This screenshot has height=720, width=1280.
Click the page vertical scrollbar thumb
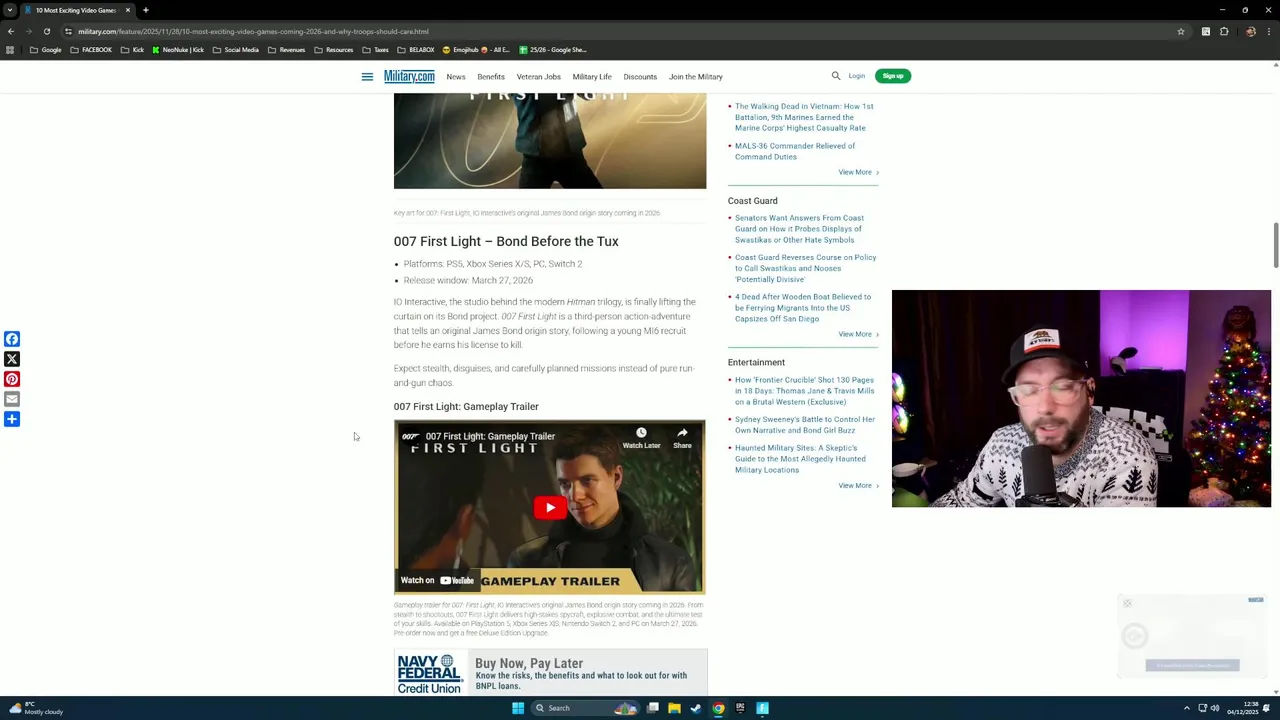point(1275,246)
